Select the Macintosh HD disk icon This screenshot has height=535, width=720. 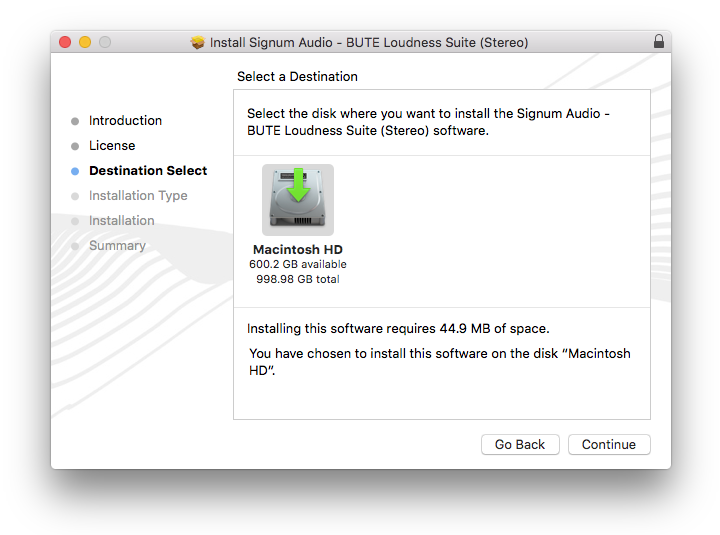coord(298,200)
